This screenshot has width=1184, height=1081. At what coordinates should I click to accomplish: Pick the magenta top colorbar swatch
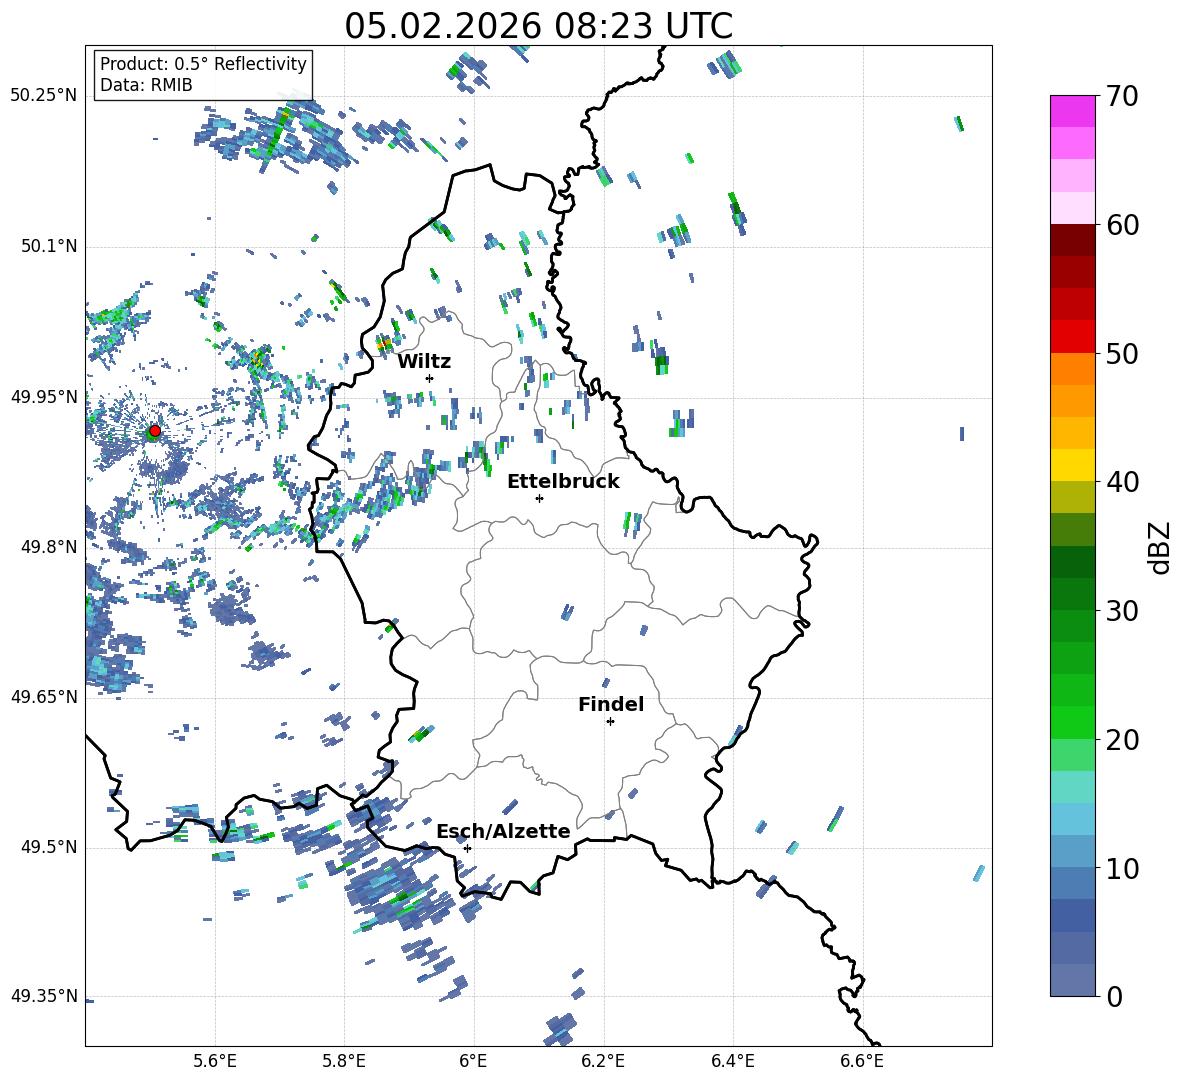(1072, 111)
